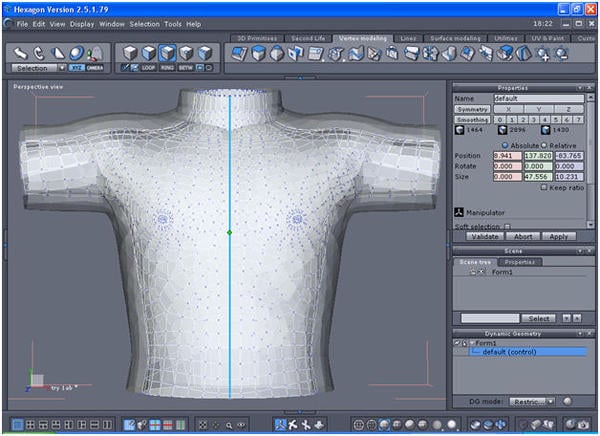Click the RING selection tool
The image size is (600, 436).
167,68
